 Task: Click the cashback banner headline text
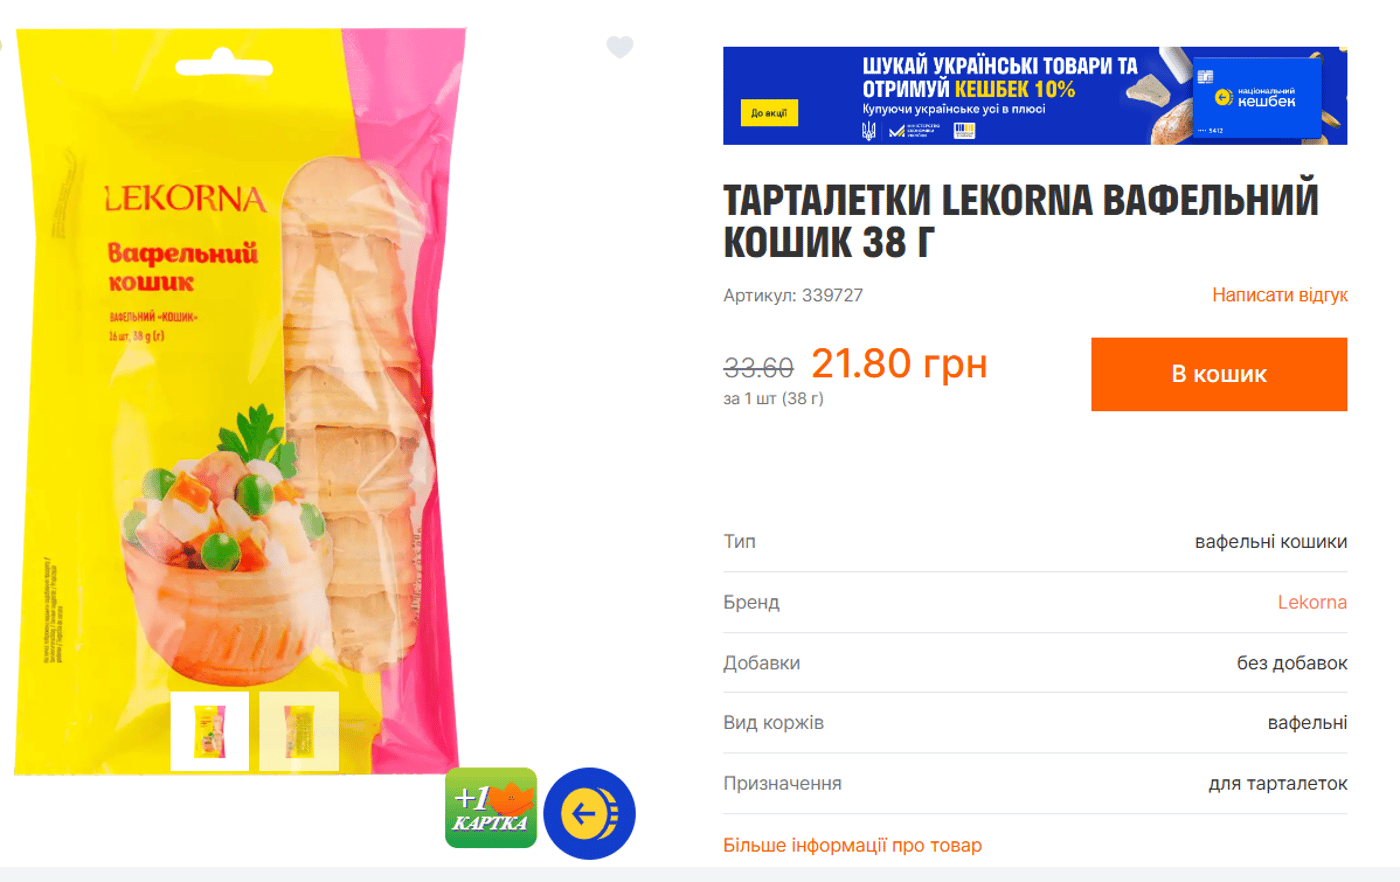click(x=1000, y=77)
